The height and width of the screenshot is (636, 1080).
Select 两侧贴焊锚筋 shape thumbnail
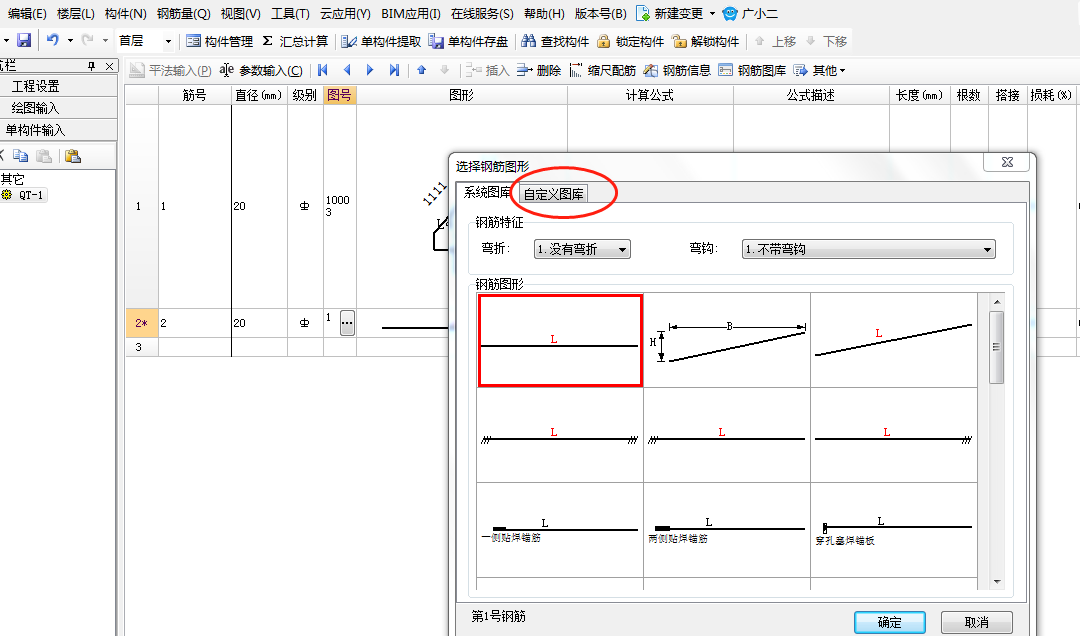click(x=727, y=530)
